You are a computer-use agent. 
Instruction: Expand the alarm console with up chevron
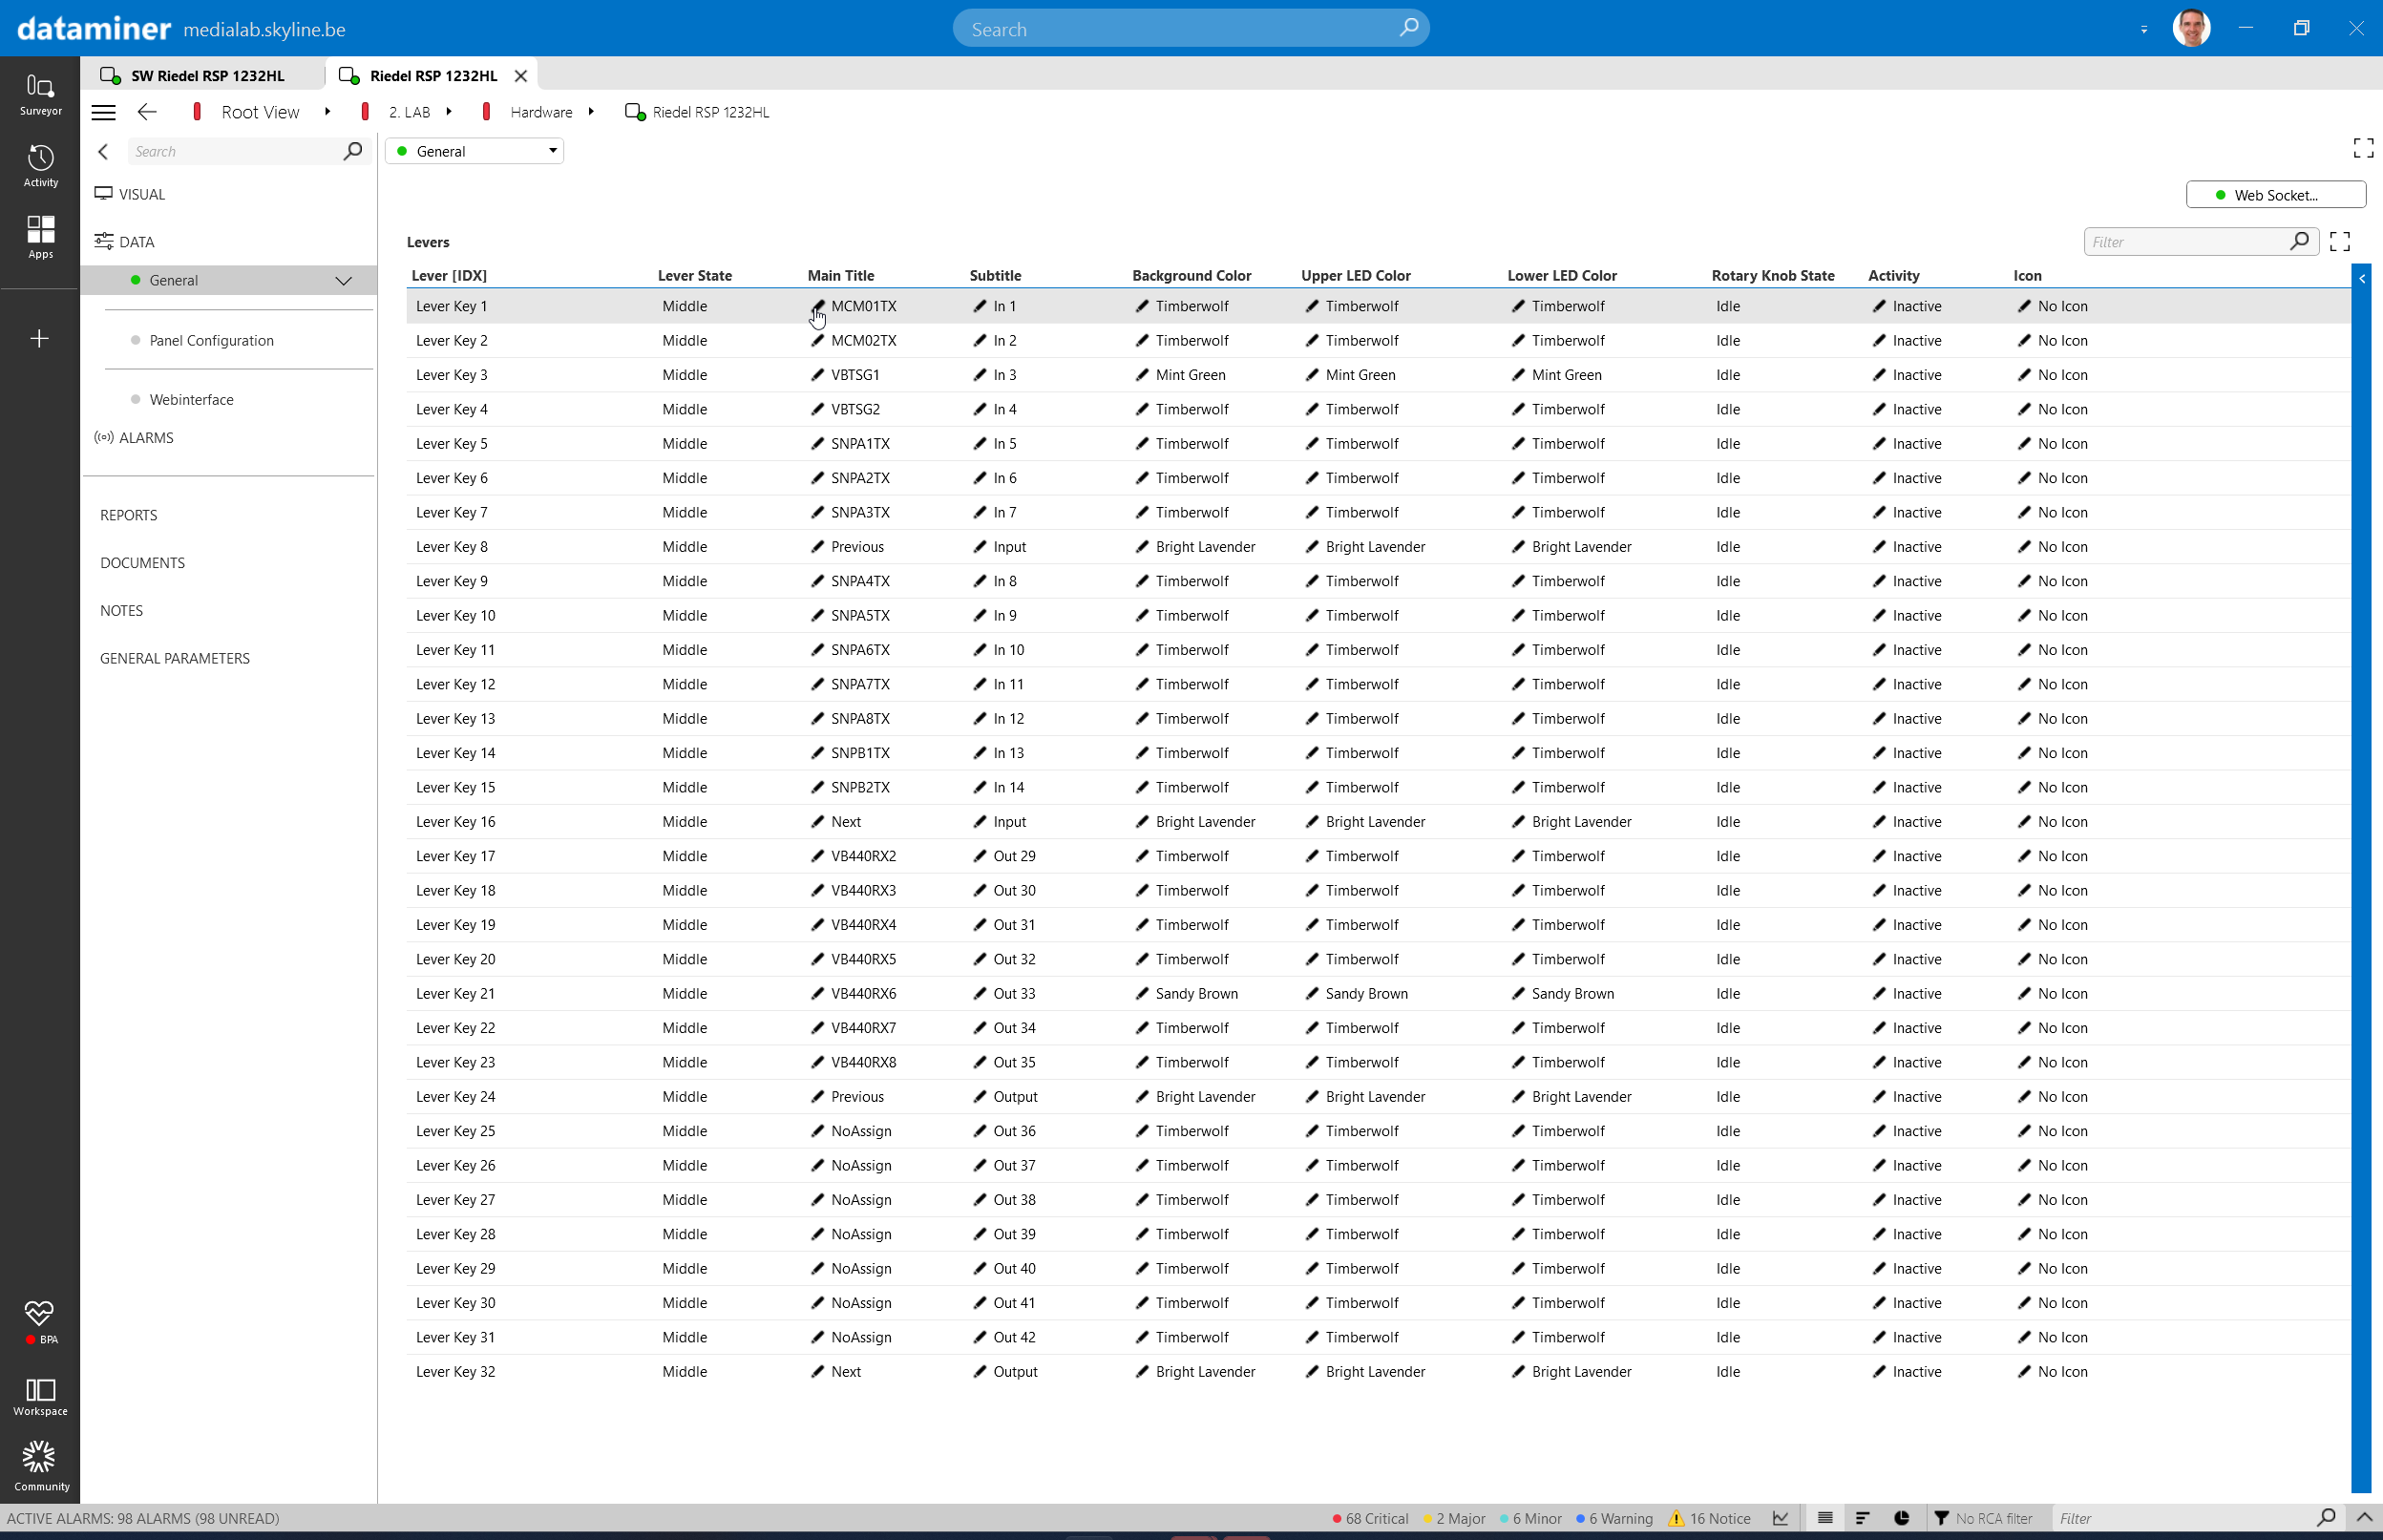2364,1517
